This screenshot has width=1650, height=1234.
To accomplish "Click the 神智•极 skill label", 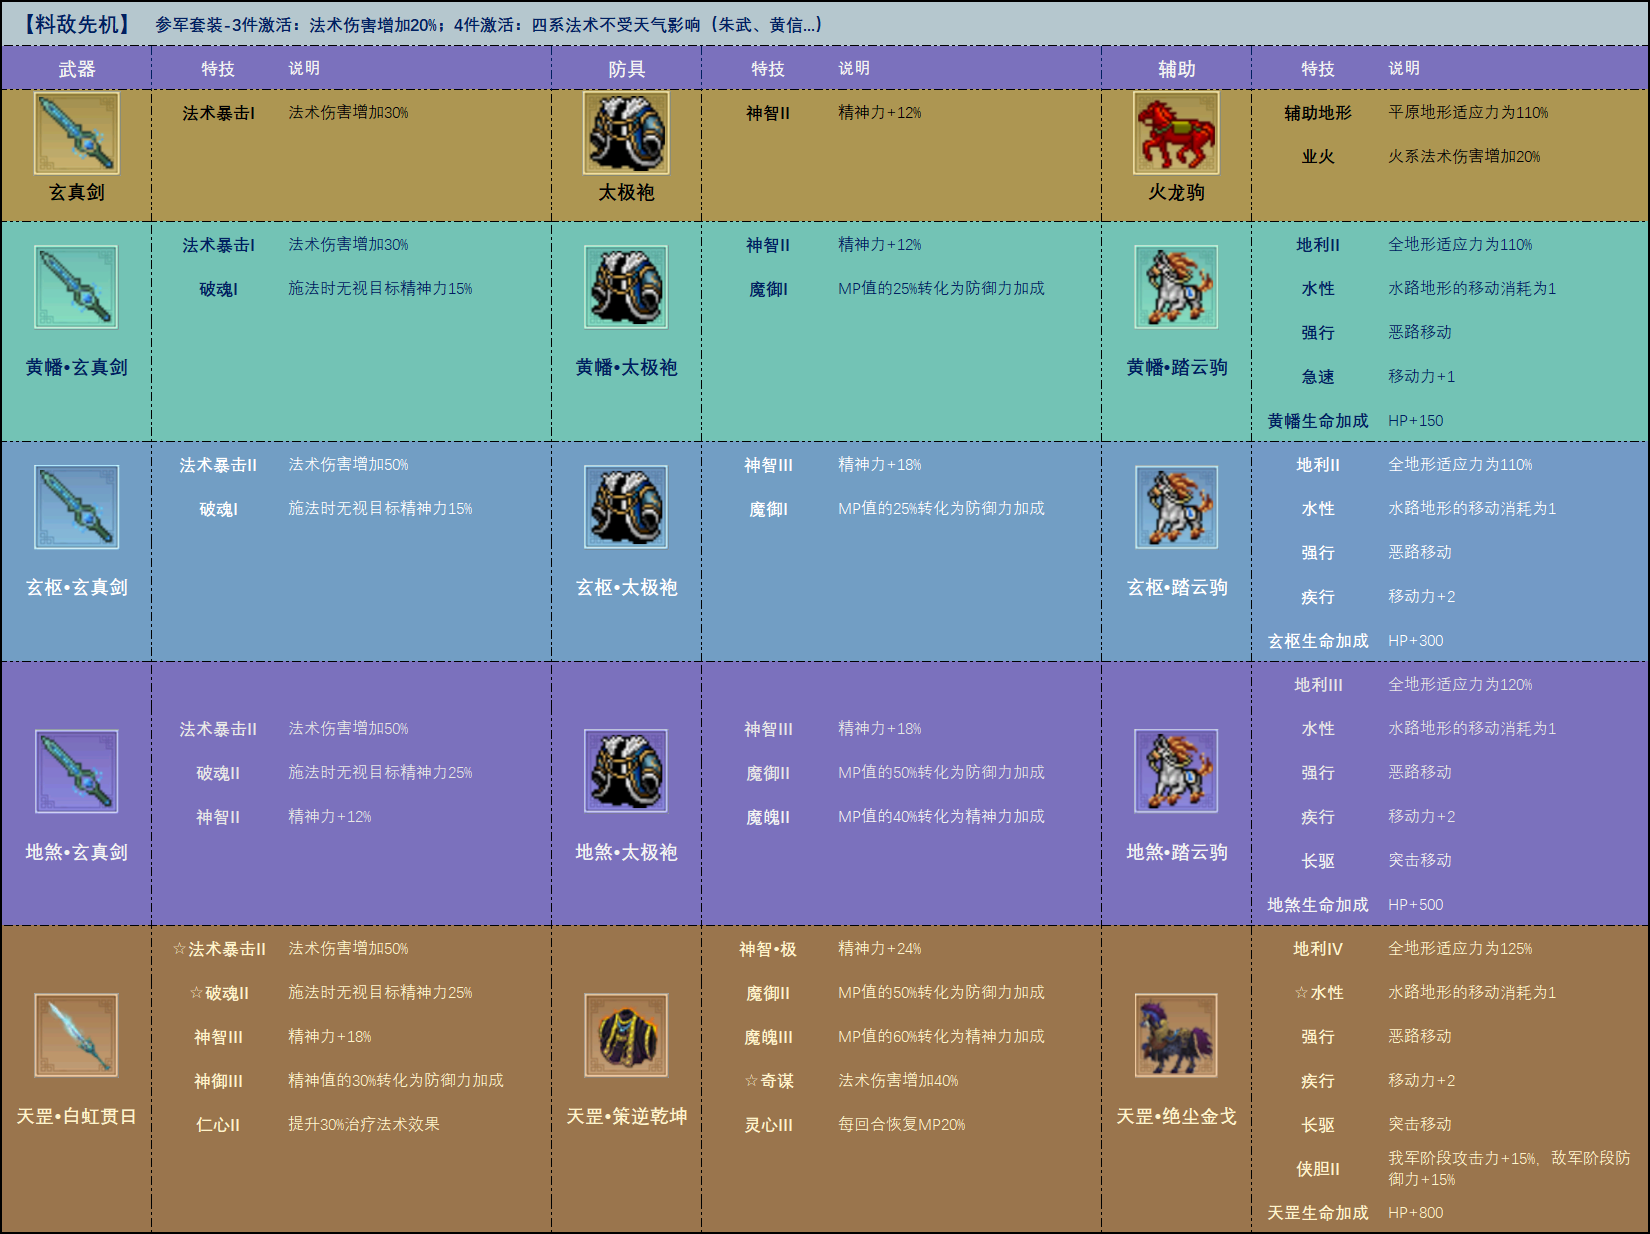I will click(x=768, y=949).
